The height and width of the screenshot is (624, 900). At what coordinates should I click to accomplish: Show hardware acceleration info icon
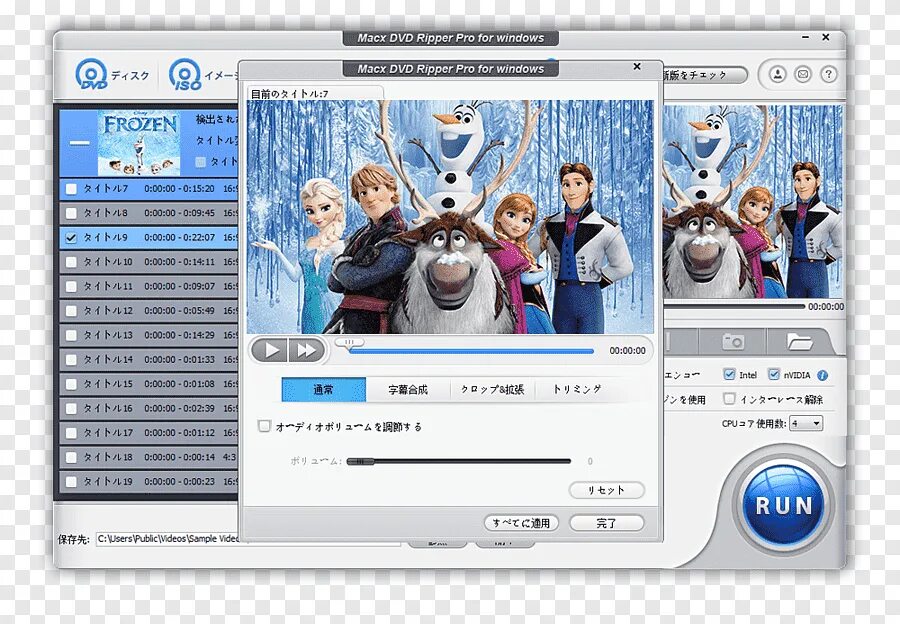click(822, 375)
